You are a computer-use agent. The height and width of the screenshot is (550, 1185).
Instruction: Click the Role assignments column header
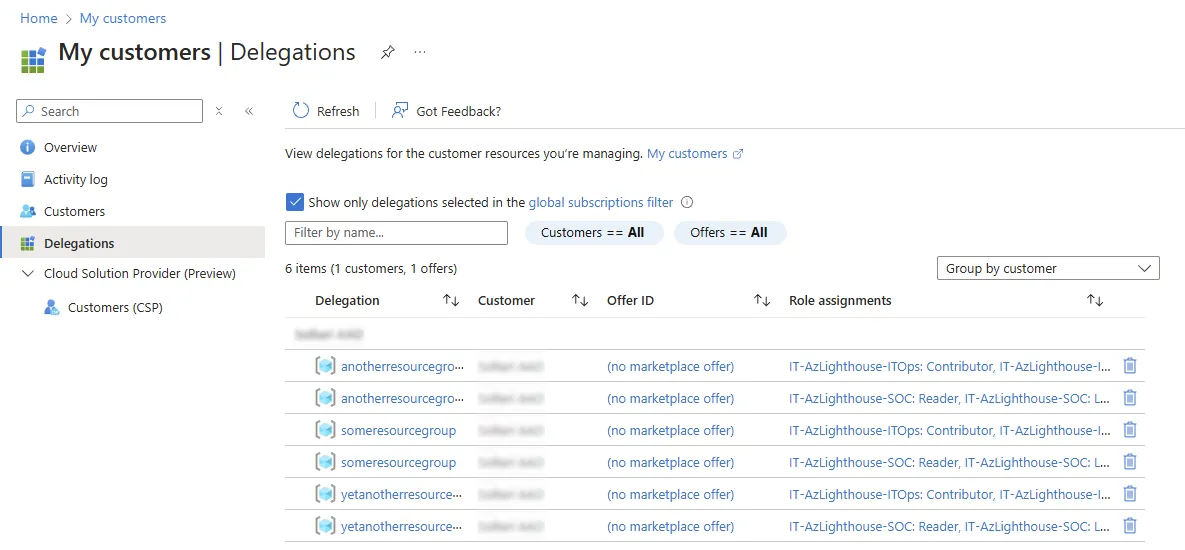pos(840,301)
